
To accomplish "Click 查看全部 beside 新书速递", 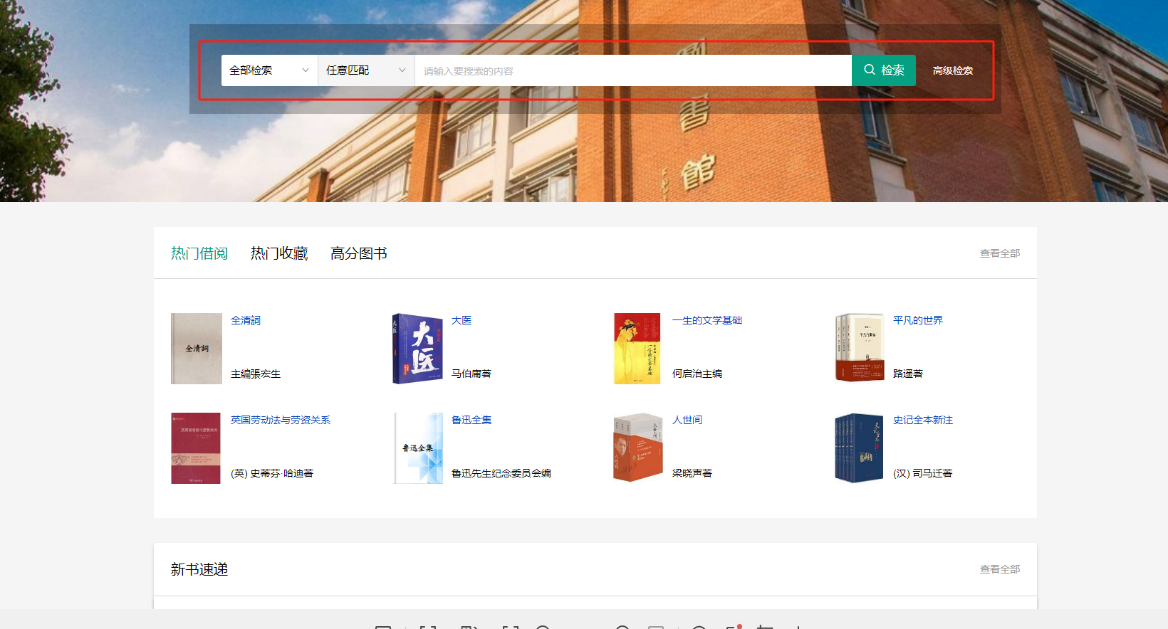I will coord(999,569).
